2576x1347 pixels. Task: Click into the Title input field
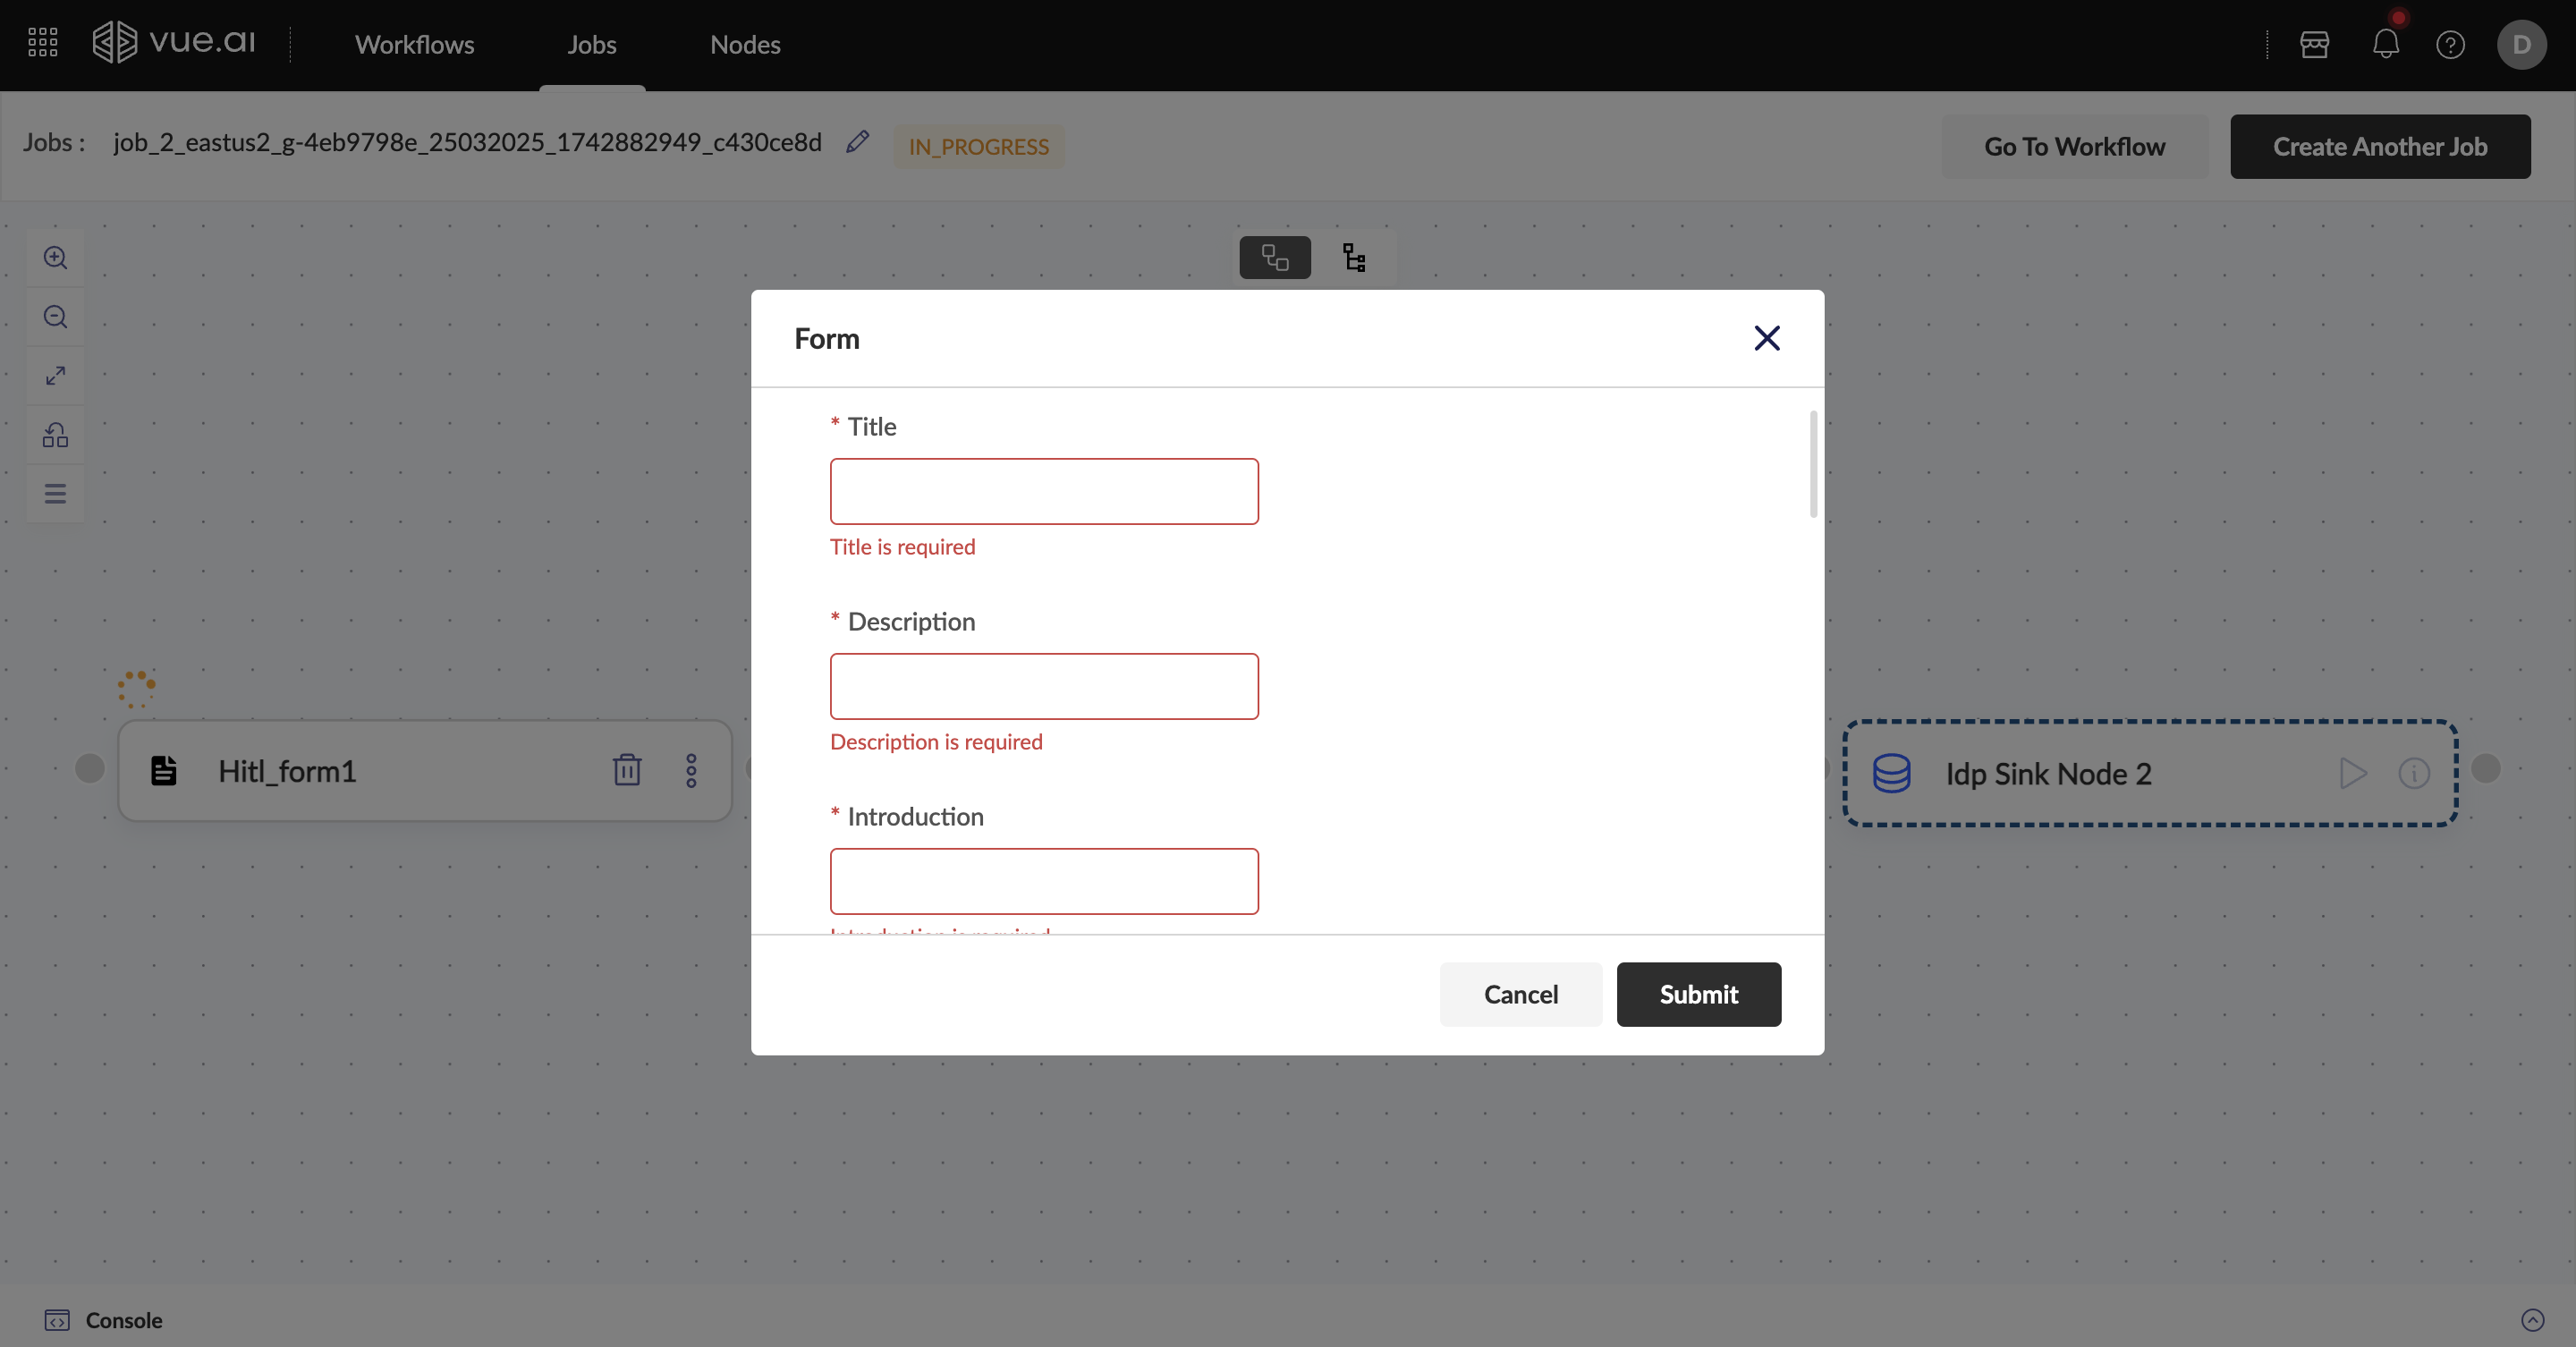pyautogui.click(x=1044, y=491)
